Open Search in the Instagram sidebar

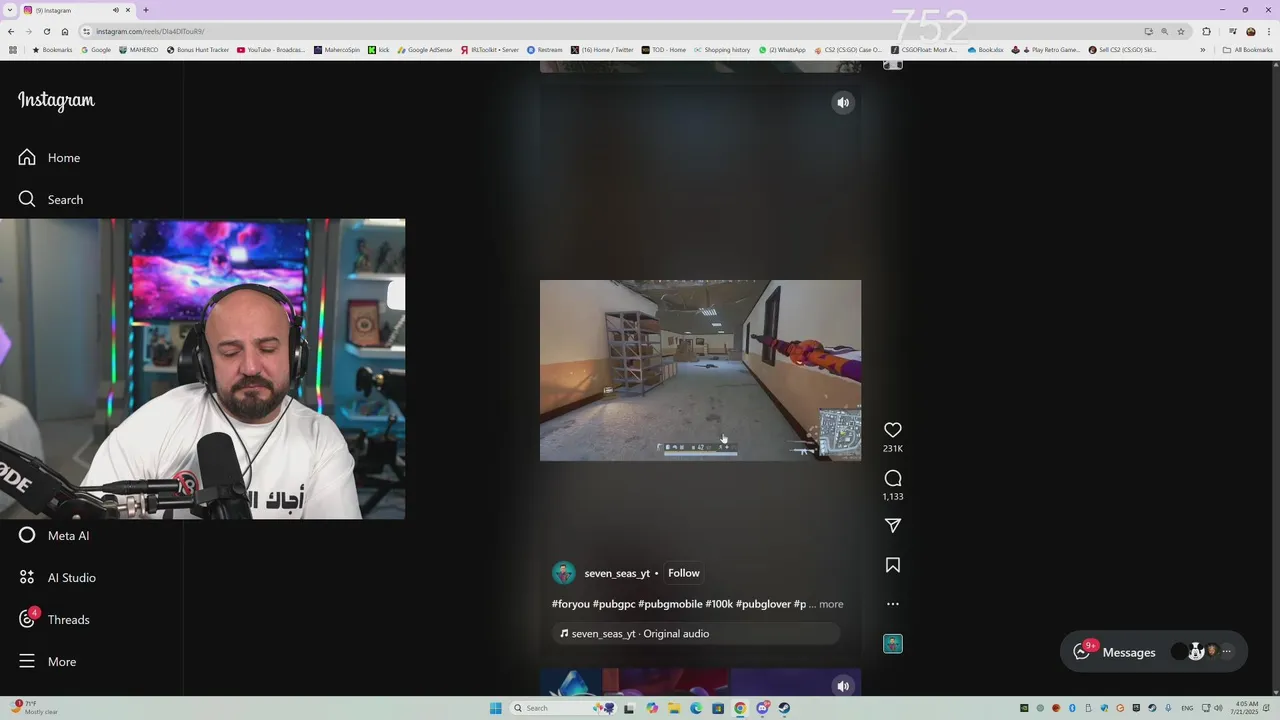(x=50, y=200)
